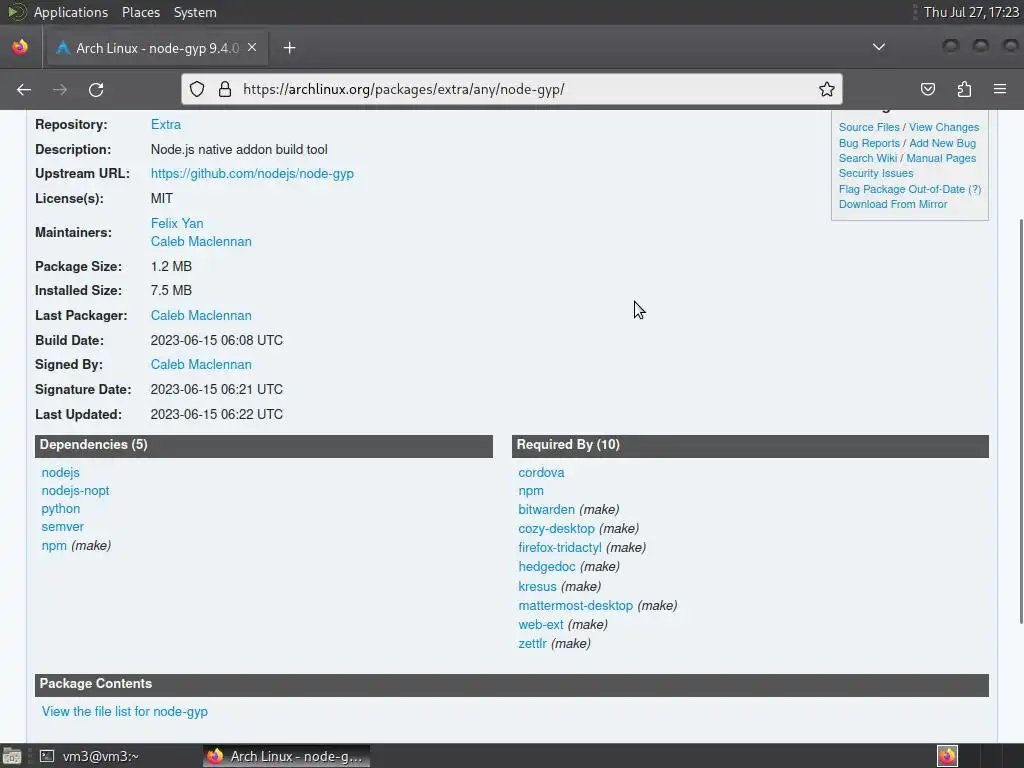The height and width of the screenshot is (768, 1024).
Task: Reload the current page
Action: click(x=96, y=89)
